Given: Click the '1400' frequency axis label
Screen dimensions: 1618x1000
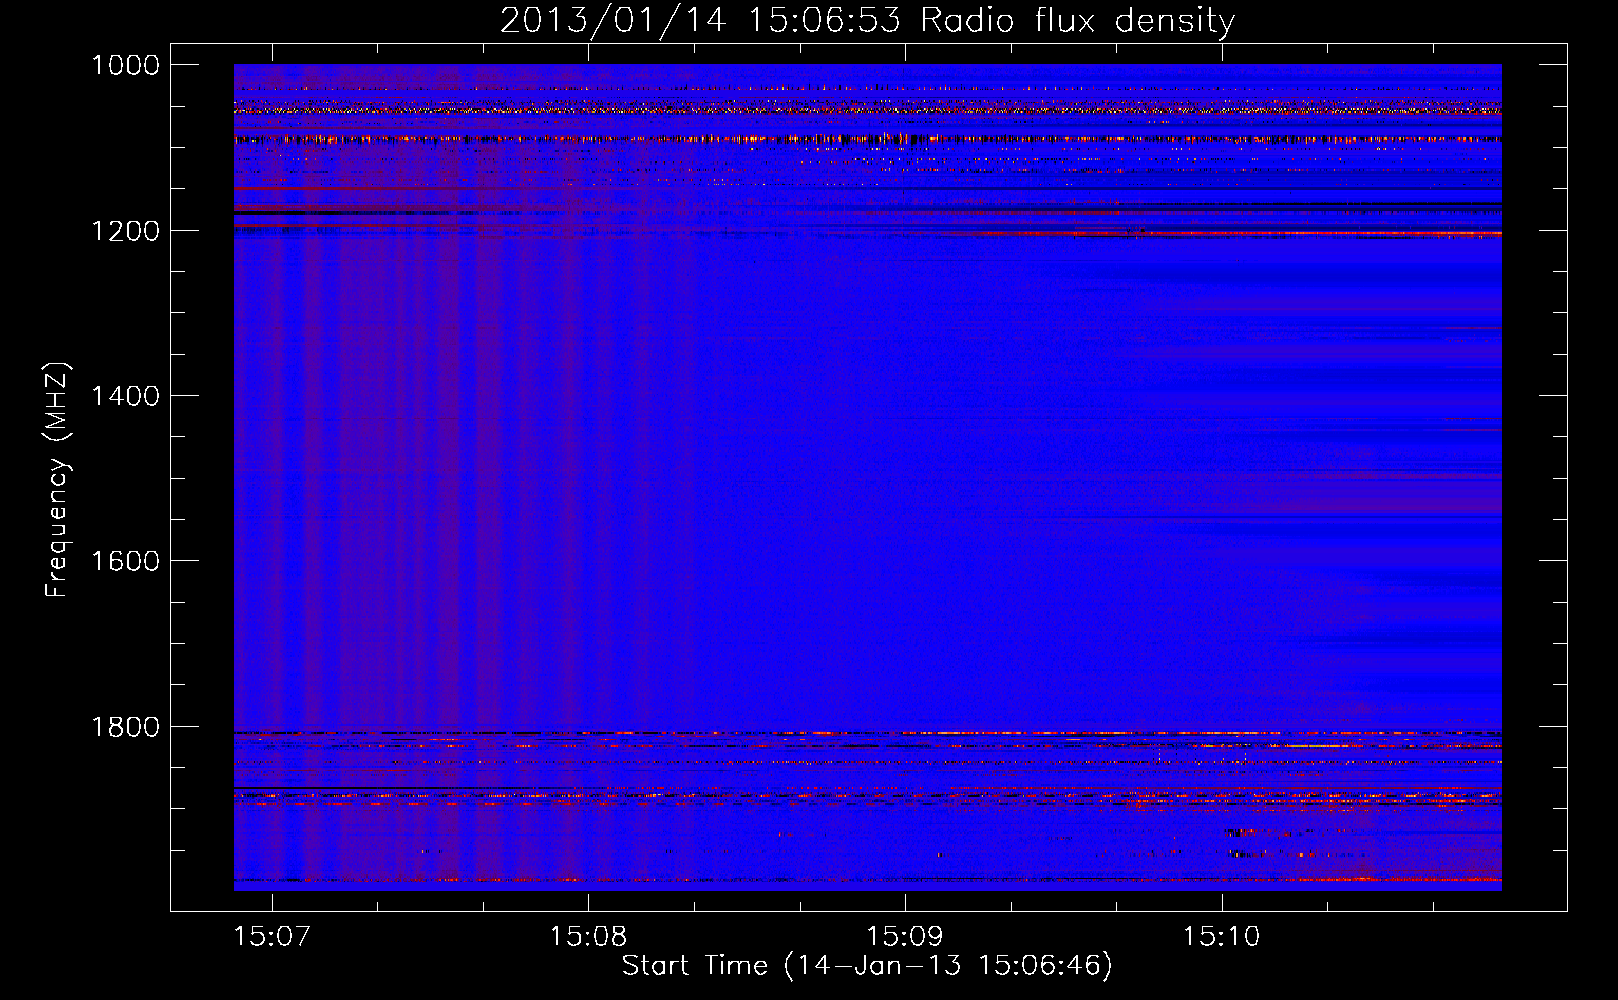Looking at the screenshot, I should click(x=125, y=396).
